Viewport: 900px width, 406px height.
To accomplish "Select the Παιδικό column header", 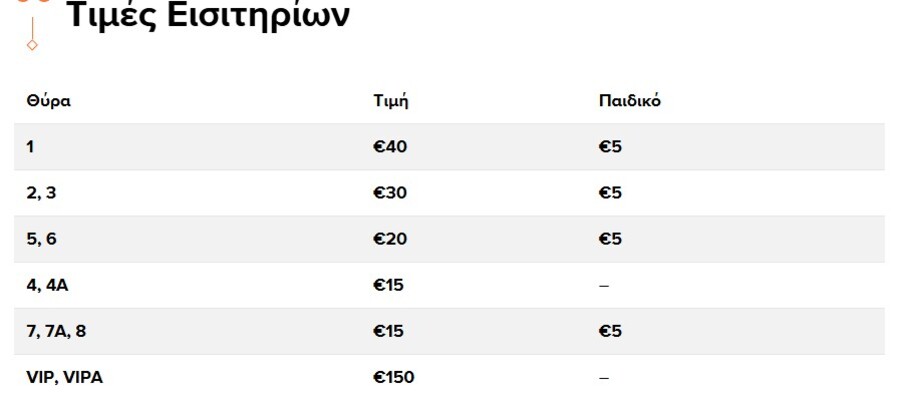I will pyautogui.click(x=629, y=101).
